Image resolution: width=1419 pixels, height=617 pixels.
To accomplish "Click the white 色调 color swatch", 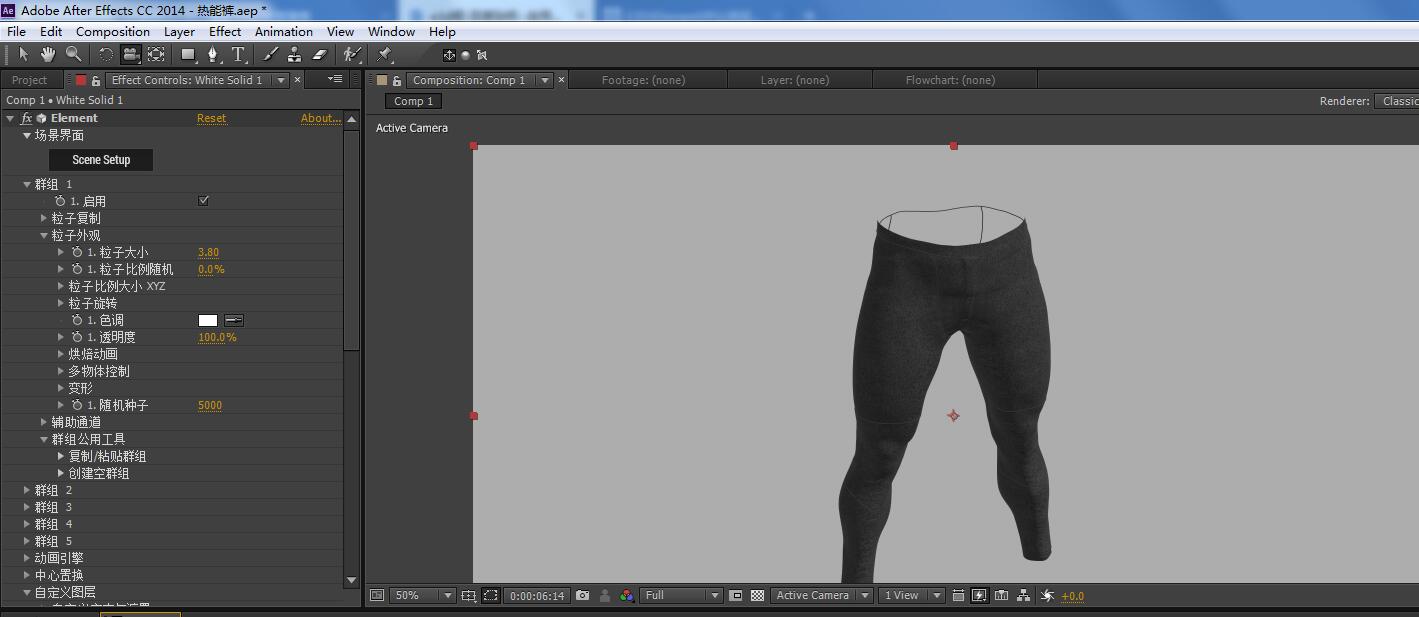I will 208,320.
